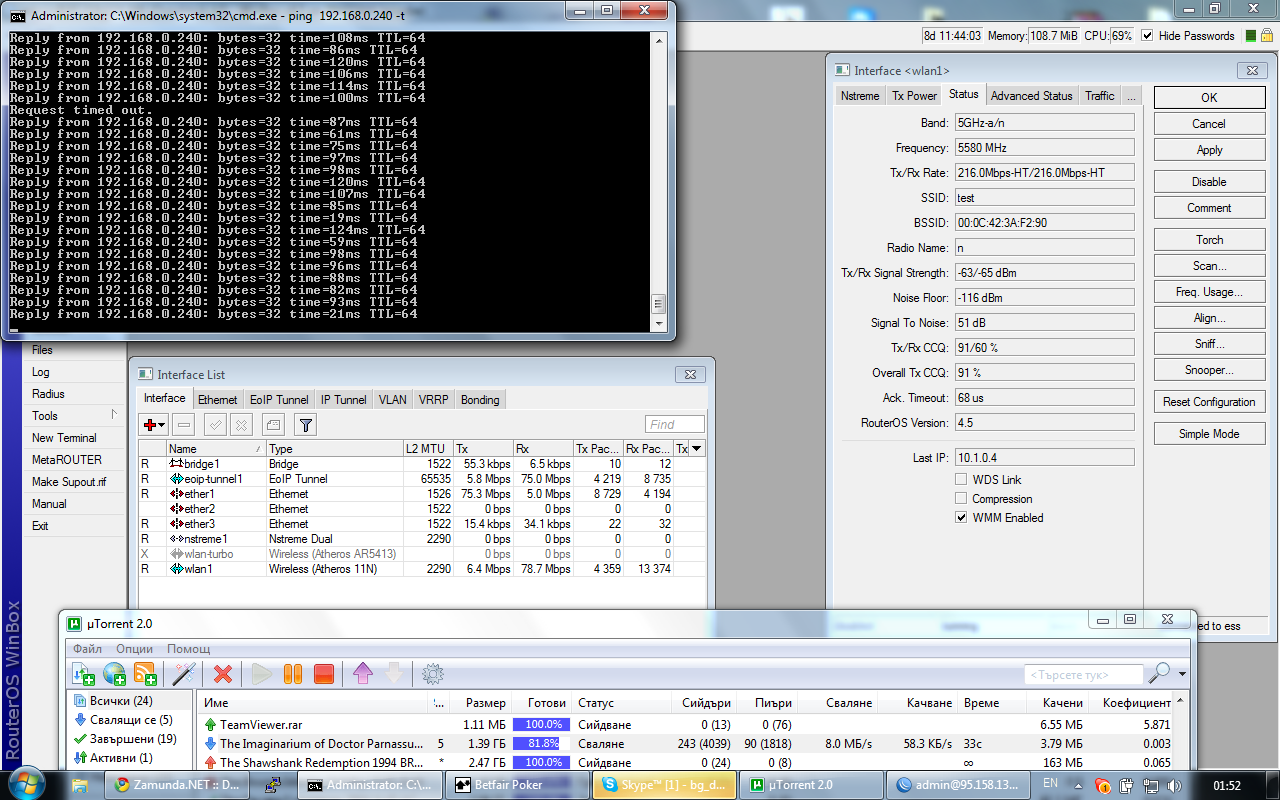The height and width of the screenshot is (800, 1280).
Task: Click the 81.8% progress bar for The Imaginarium
Action: 542,744
